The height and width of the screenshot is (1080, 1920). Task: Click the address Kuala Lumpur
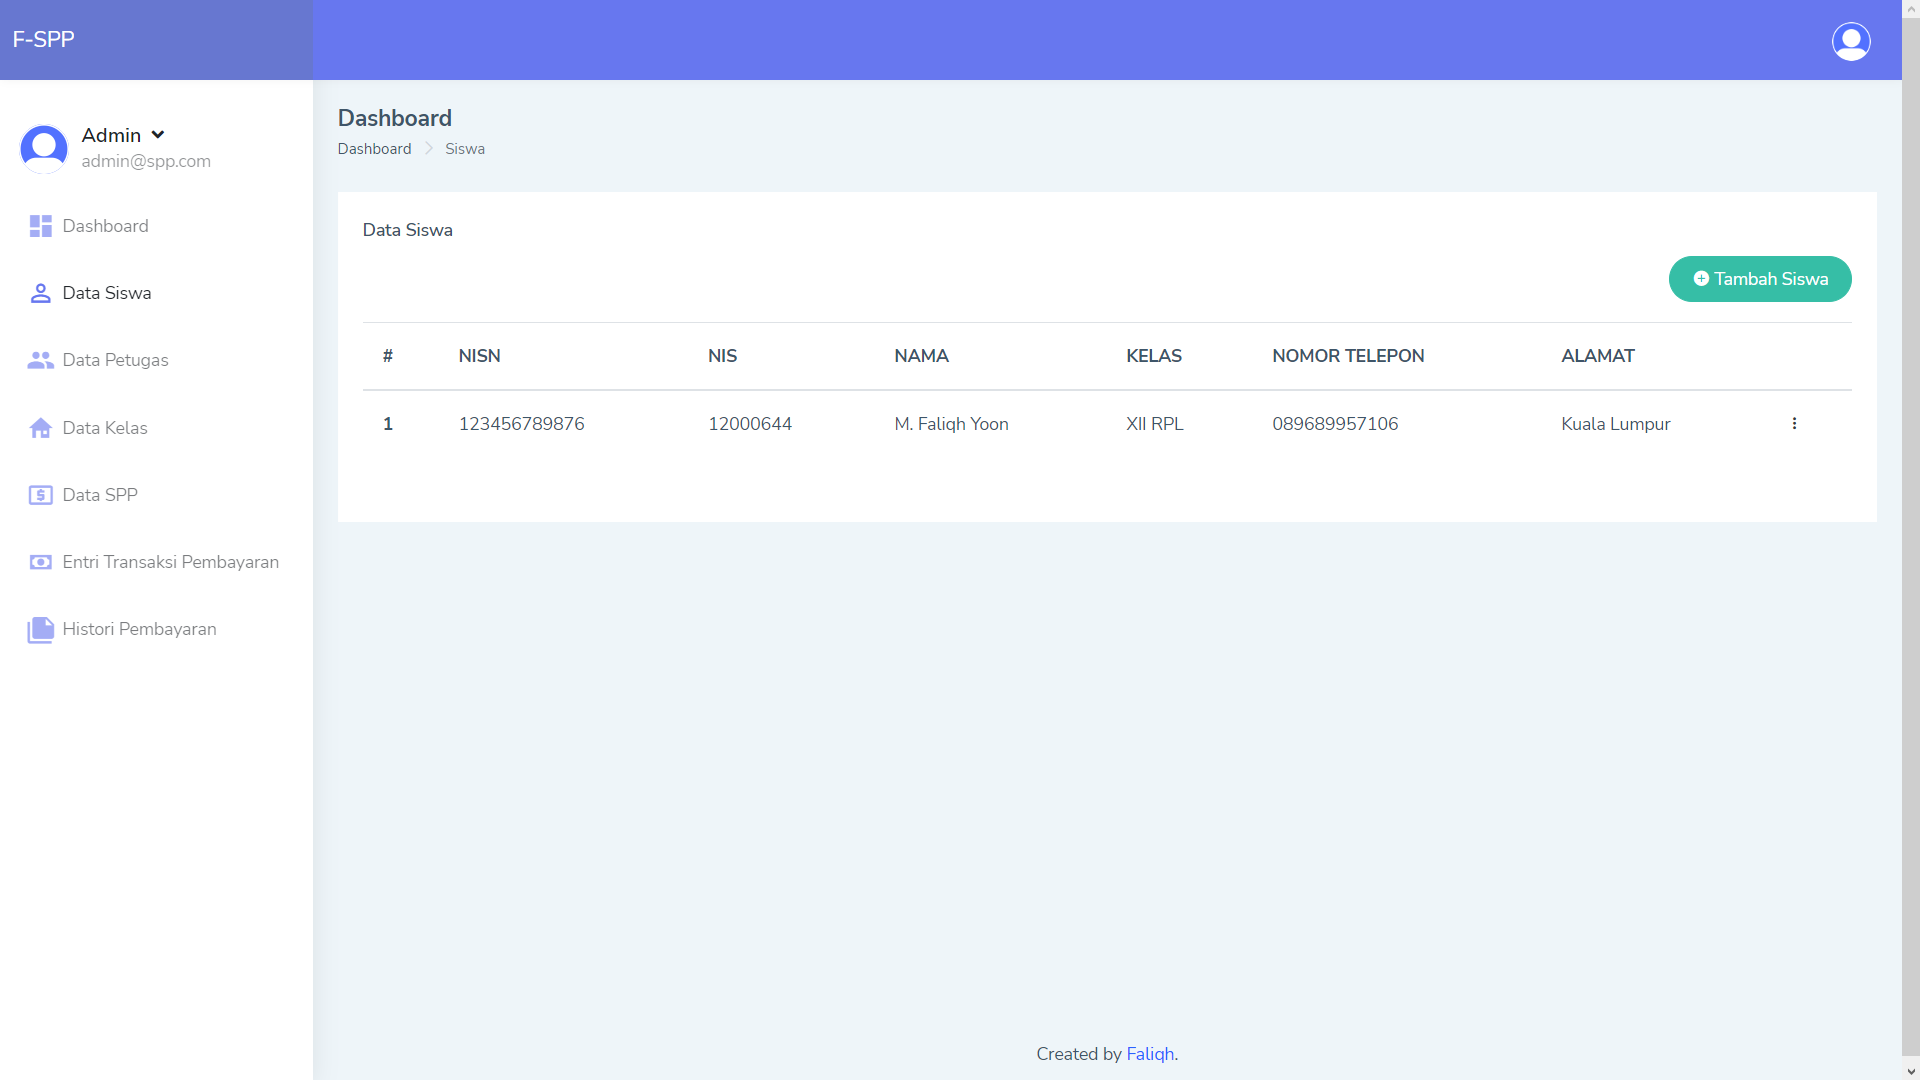pos(1616,424)
